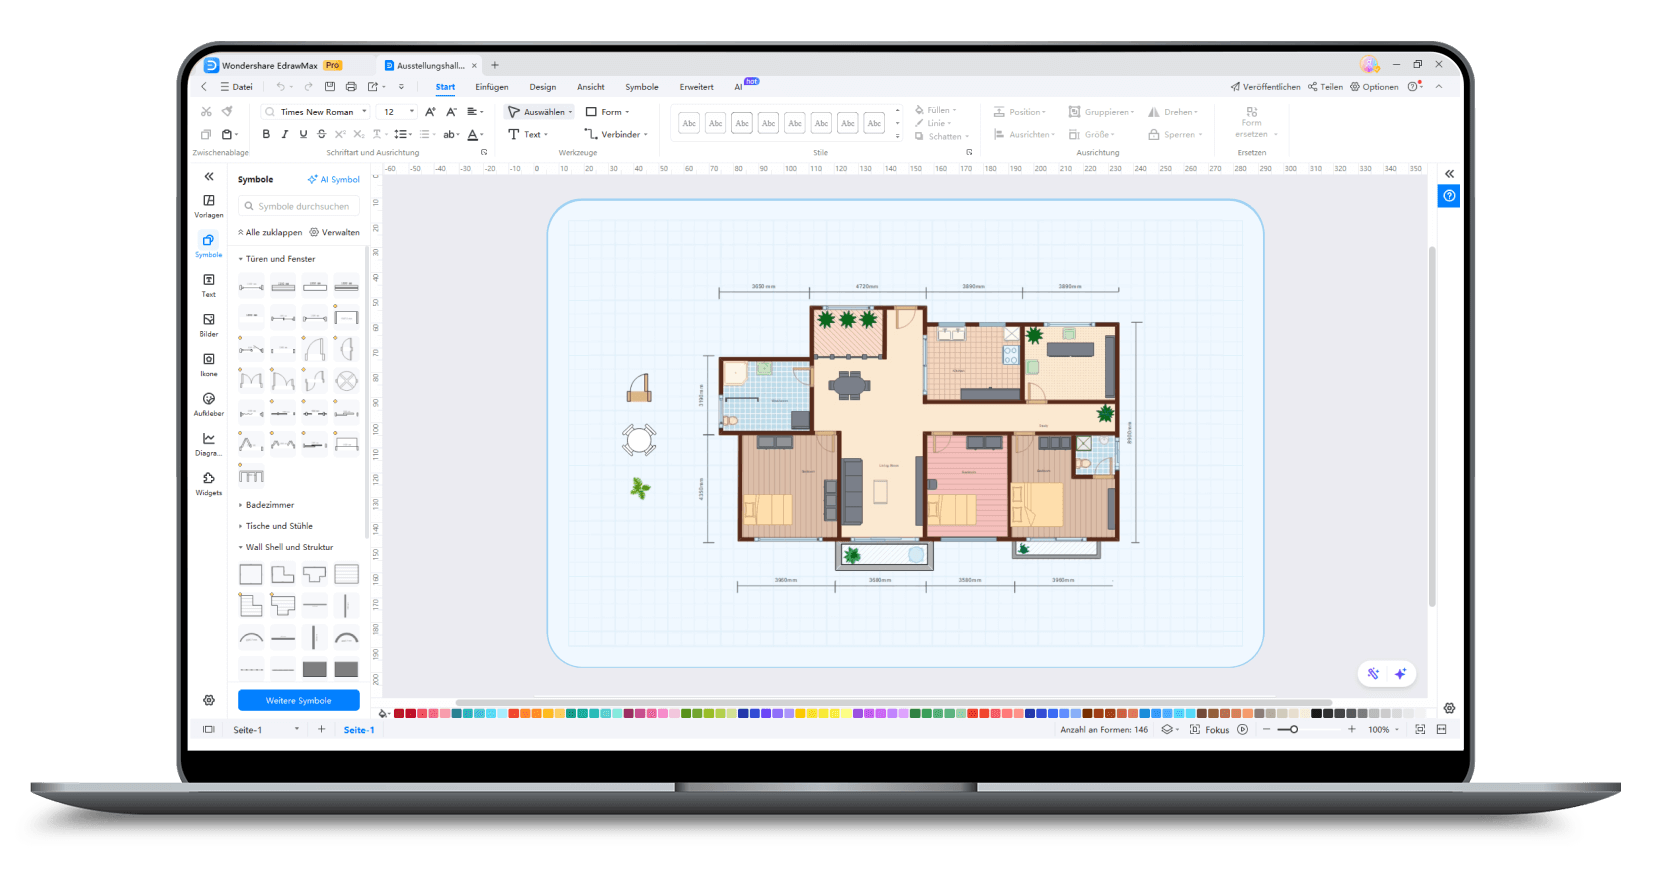Toggle italic text formatting
The image size is (1666, 885).
coord(285,134)
